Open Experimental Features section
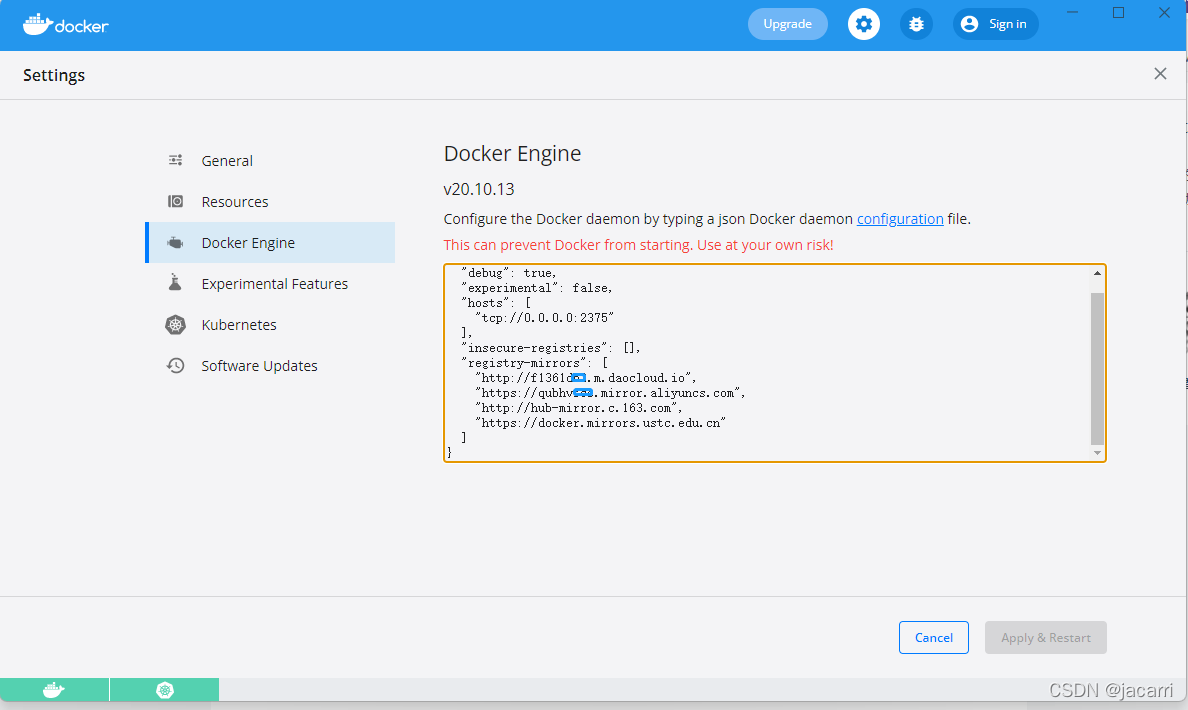The image size is (1188, 710). tap(270, 283)
